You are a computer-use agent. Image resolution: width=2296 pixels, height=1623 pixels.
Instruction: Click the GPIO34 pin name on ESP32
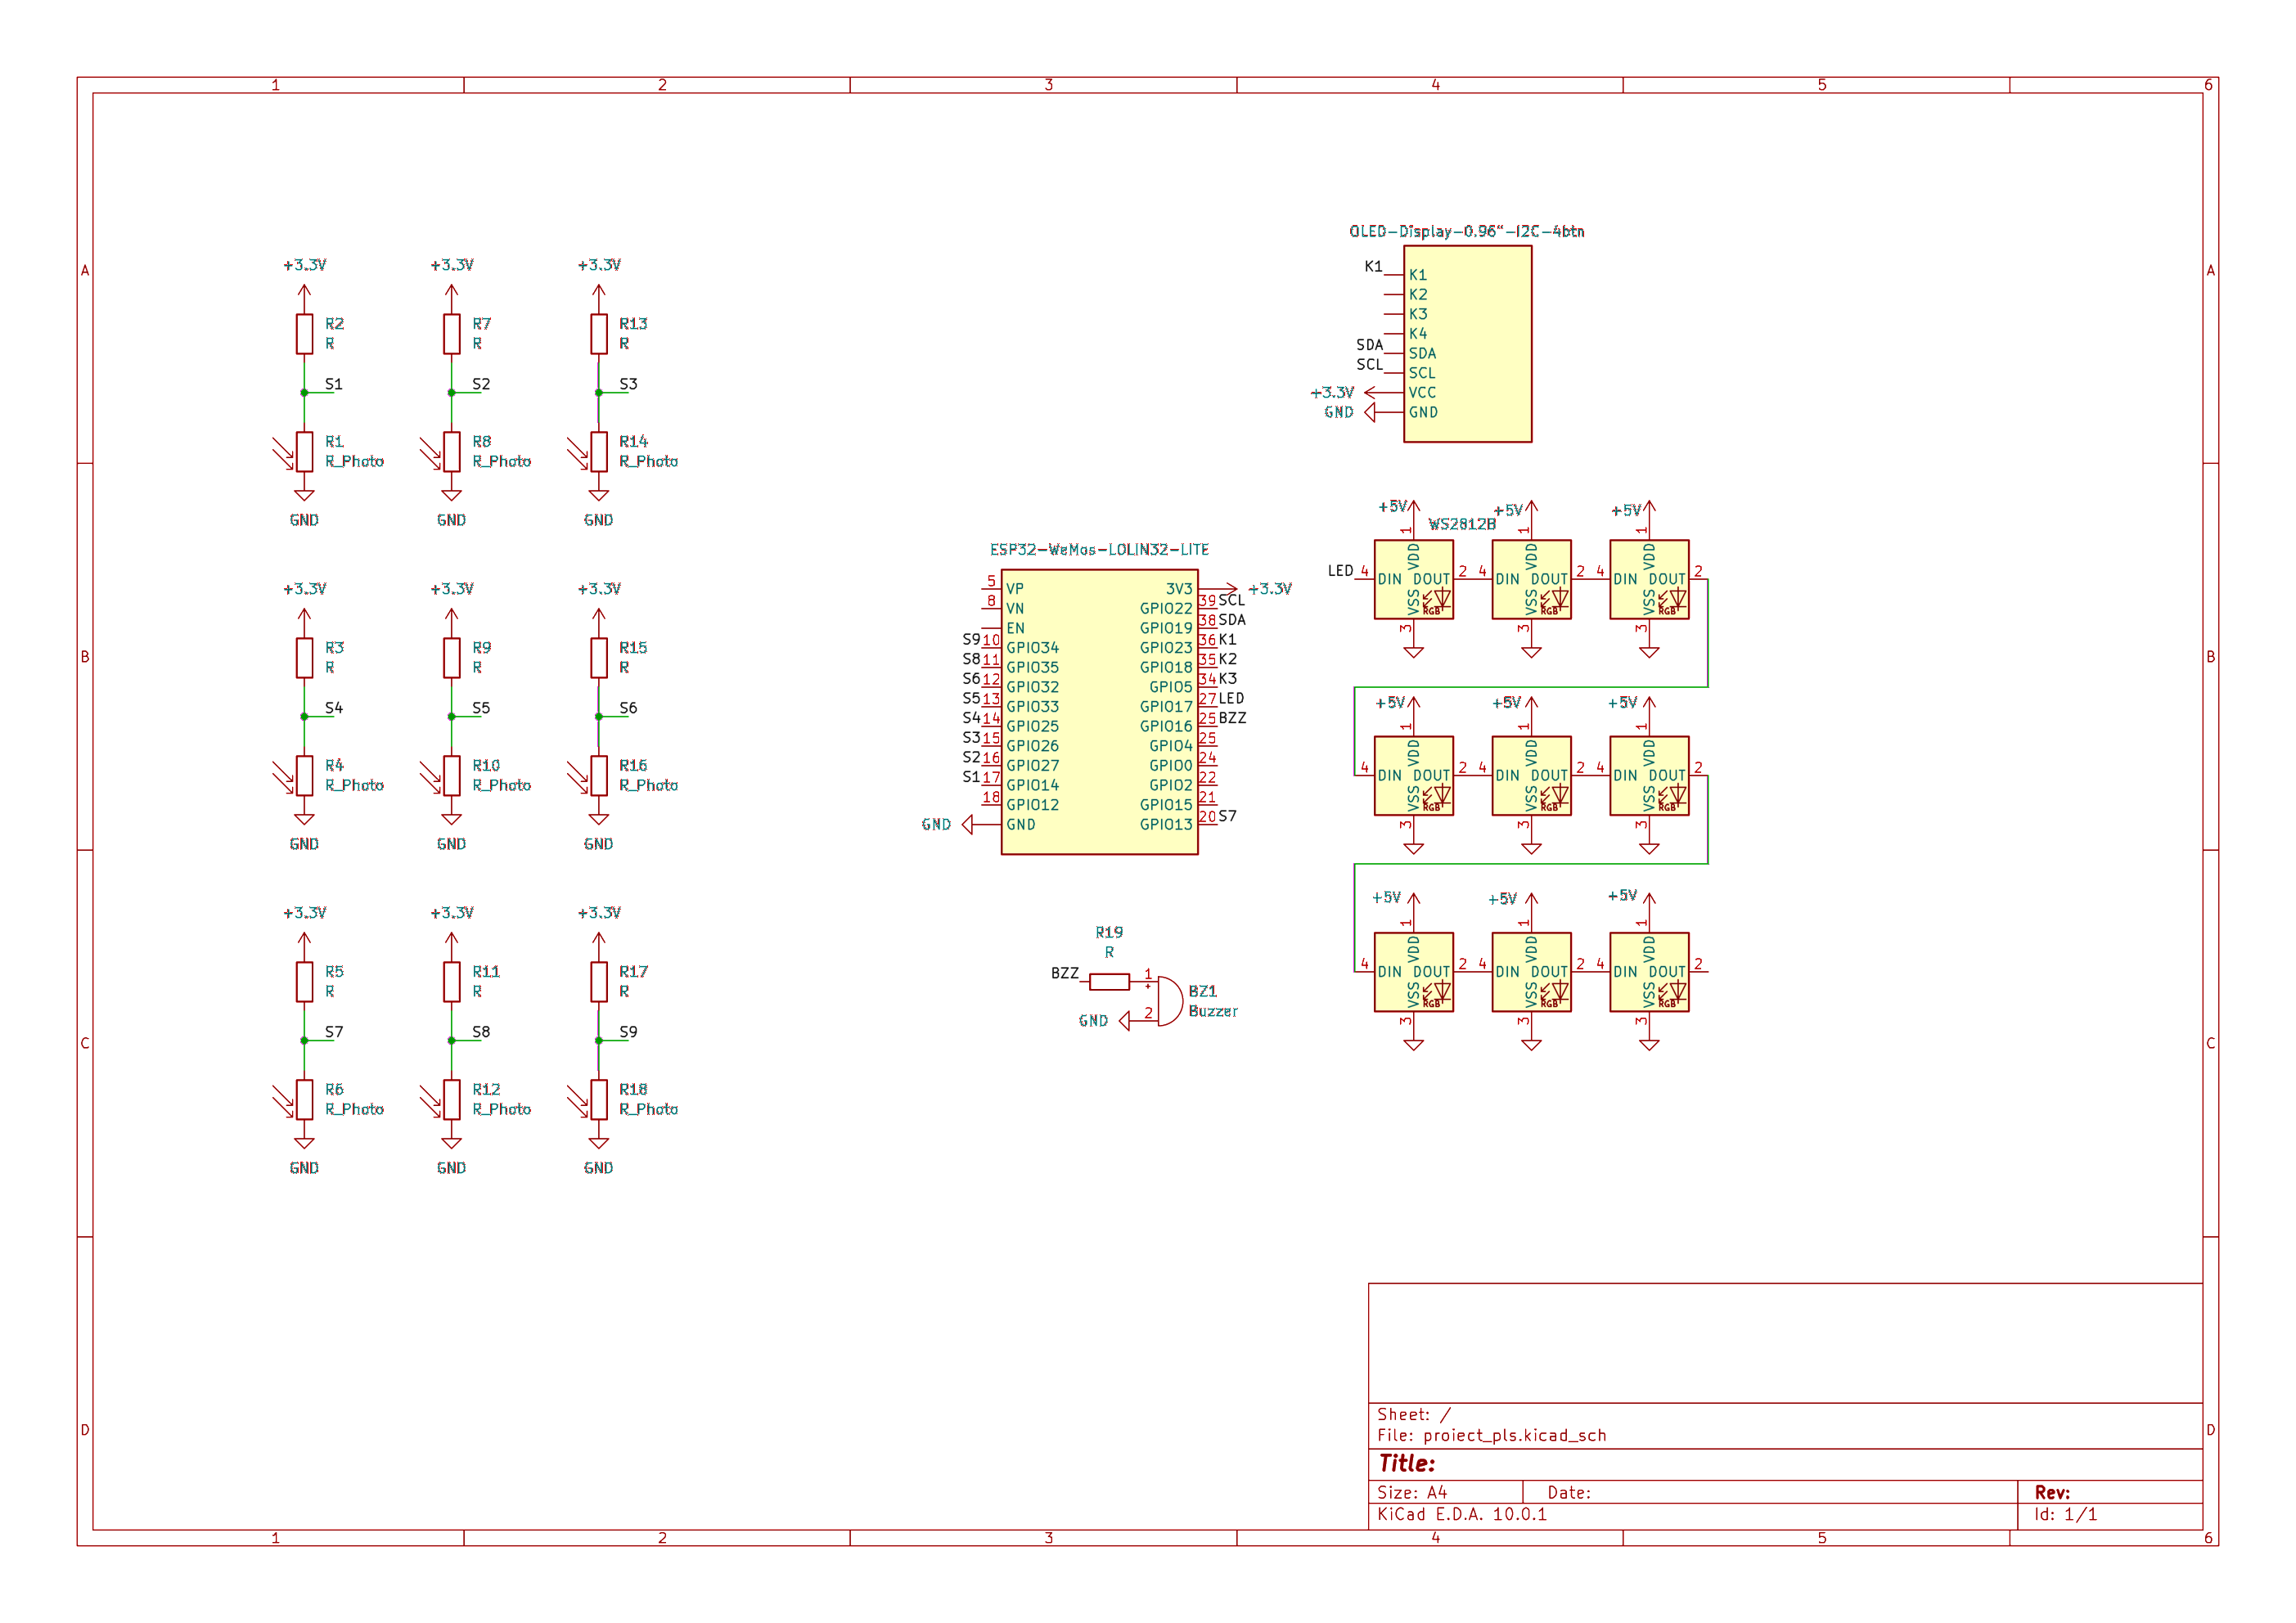pyautogui.click(x=1032, y=648)
